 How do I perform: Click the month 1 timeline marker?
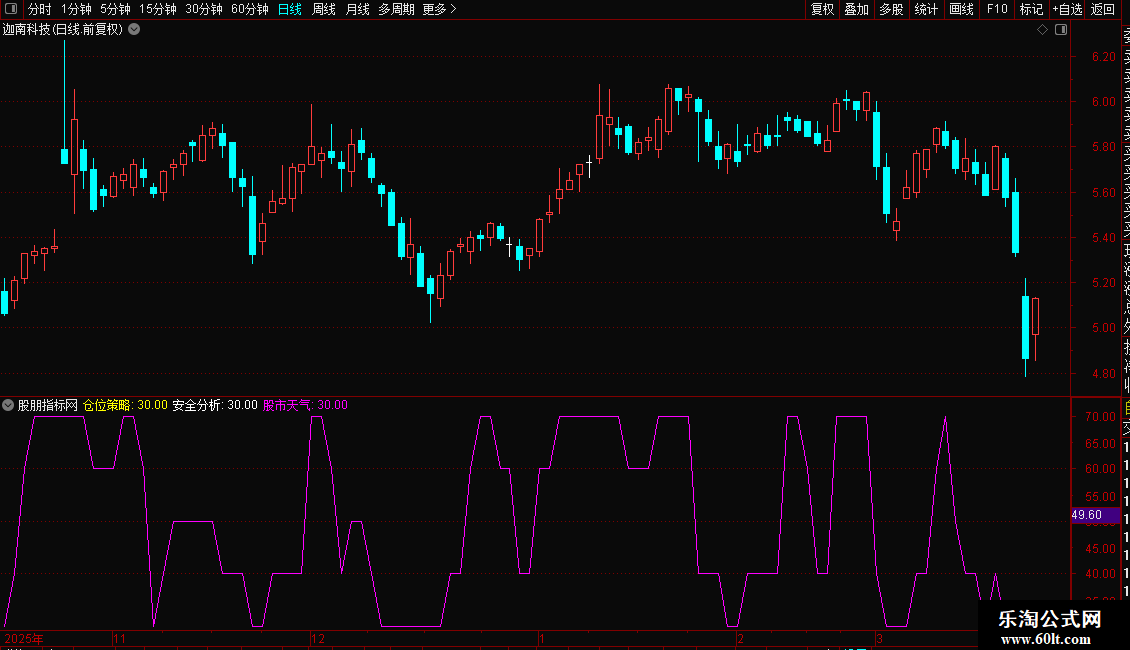click(541, 638)
